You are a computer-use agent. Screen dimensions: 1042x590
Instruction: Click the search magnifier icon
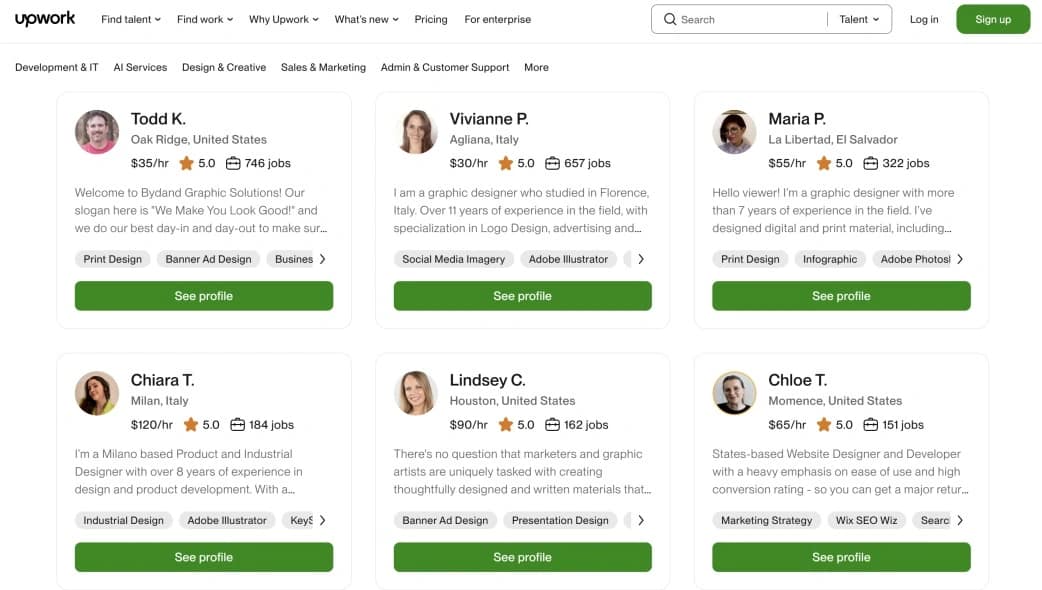pyautogui.click(x=669, y=19)
